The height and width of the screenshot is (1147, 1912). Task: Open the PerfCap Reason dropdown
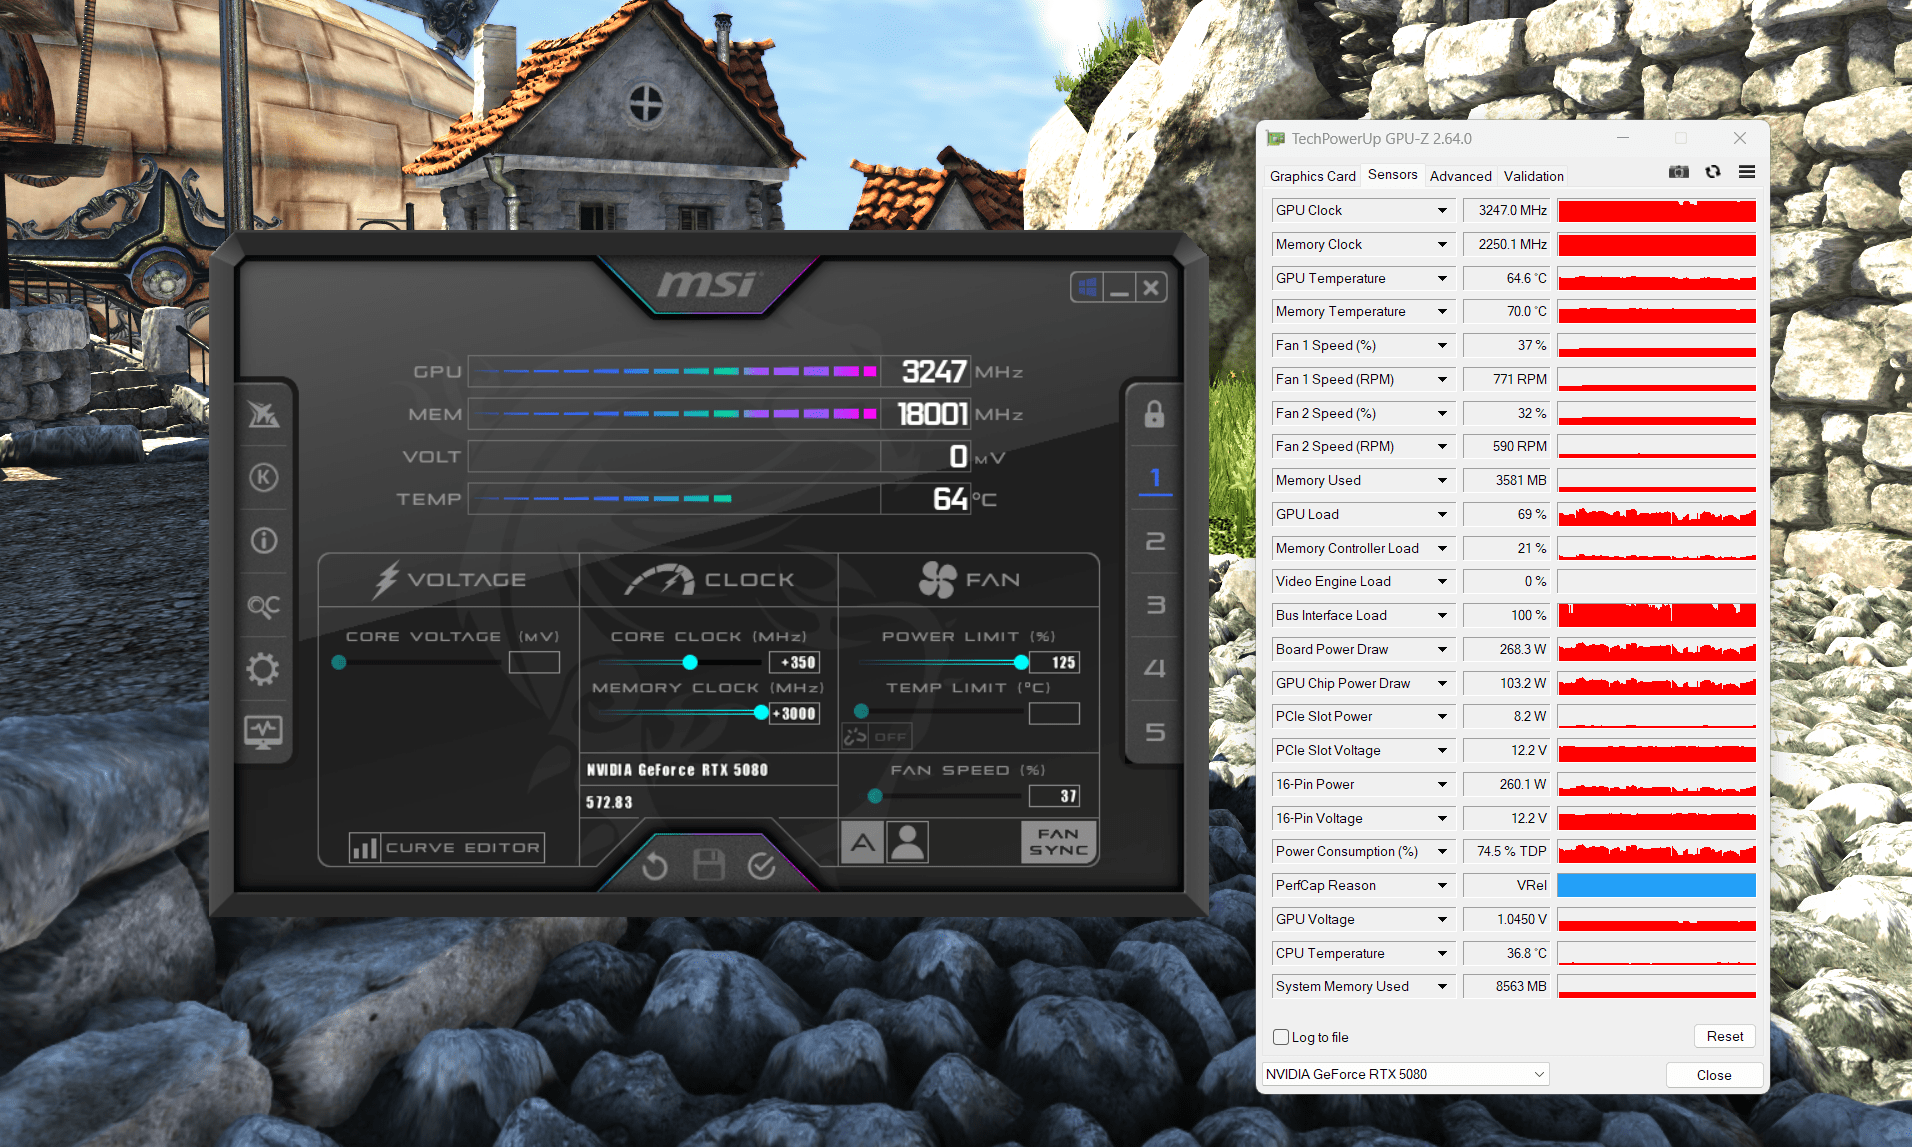pos(1442,886)
